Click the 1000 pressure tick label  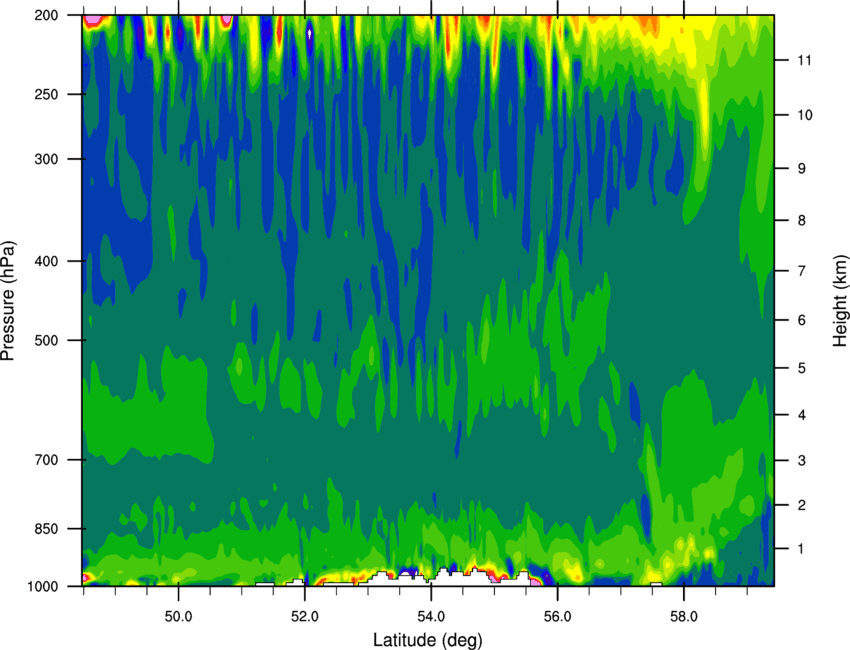pos(42,586)
